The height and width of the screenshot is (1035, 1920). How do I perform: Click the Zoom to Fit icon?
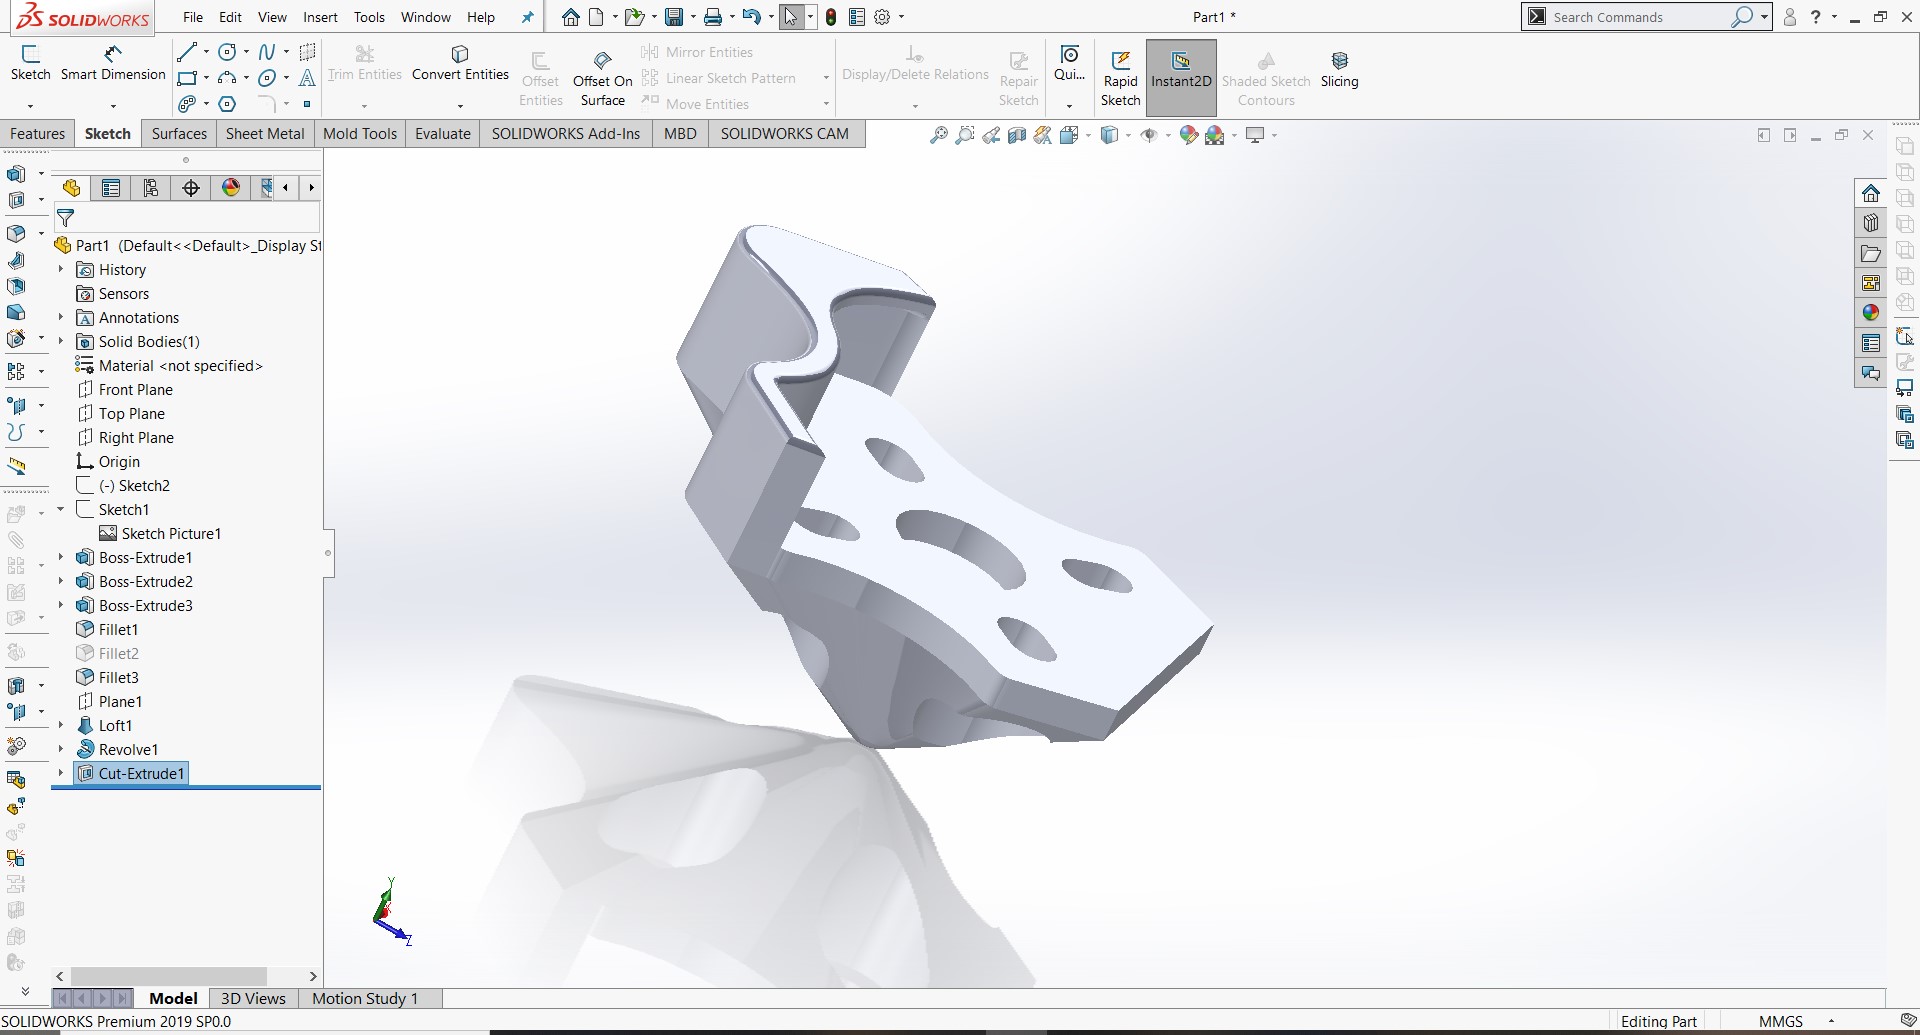938,135
